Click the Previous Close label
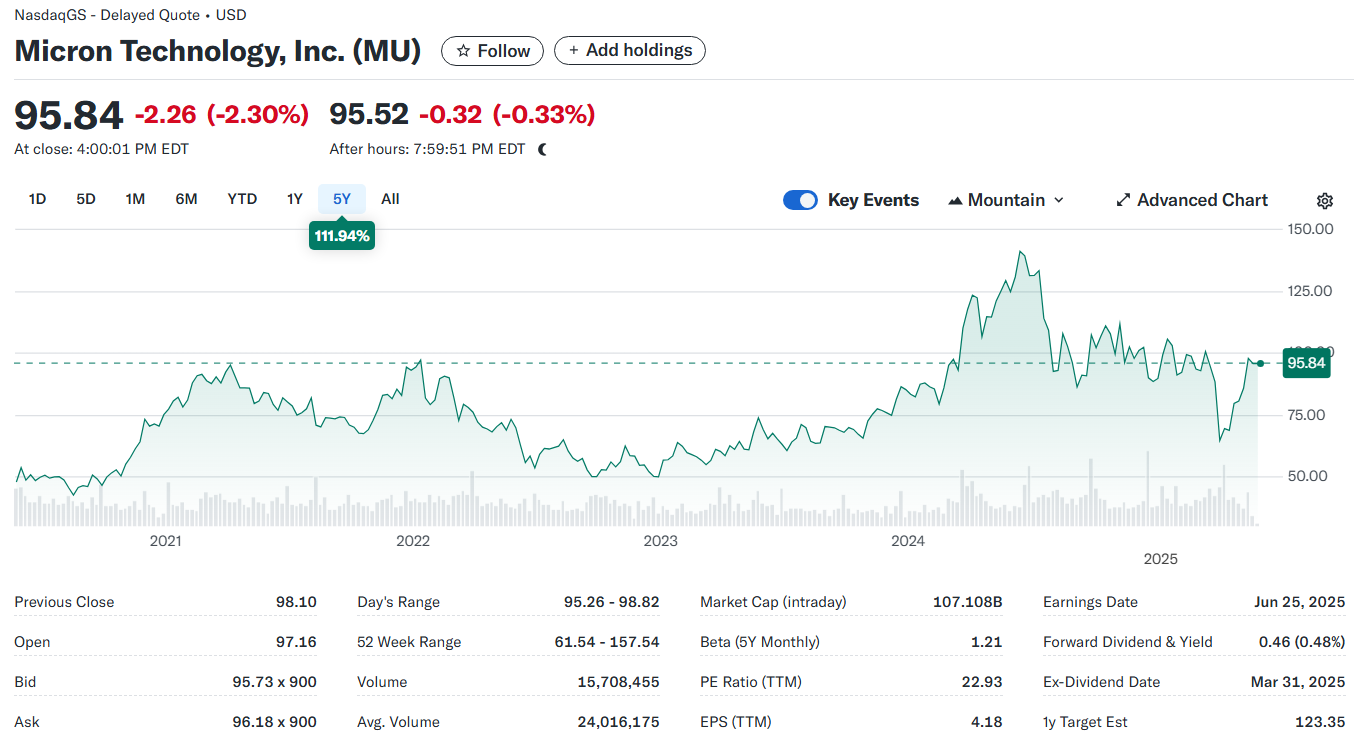 64,602
